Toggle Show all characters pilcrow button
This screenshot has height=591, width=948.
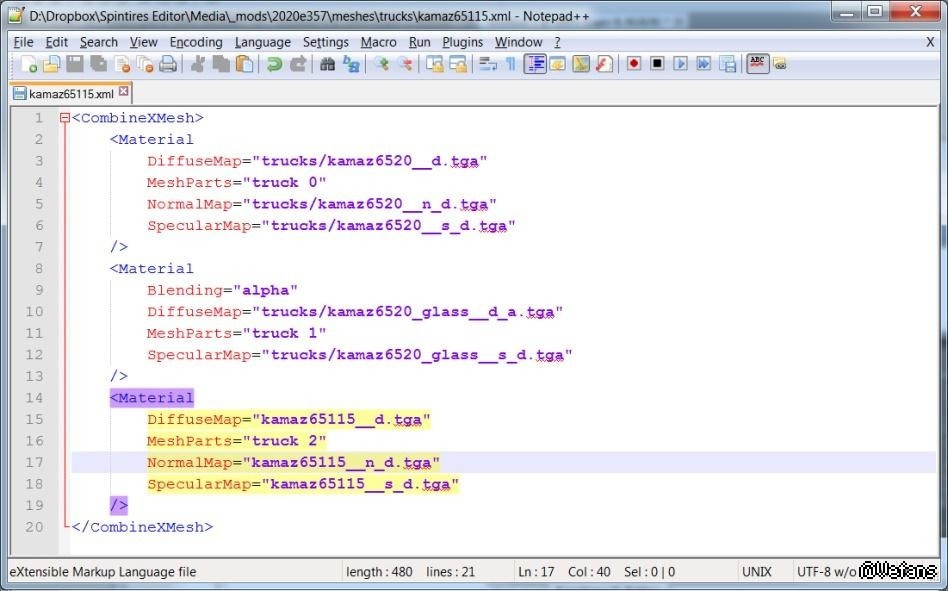pyautogui.click(x=510, y=64)
